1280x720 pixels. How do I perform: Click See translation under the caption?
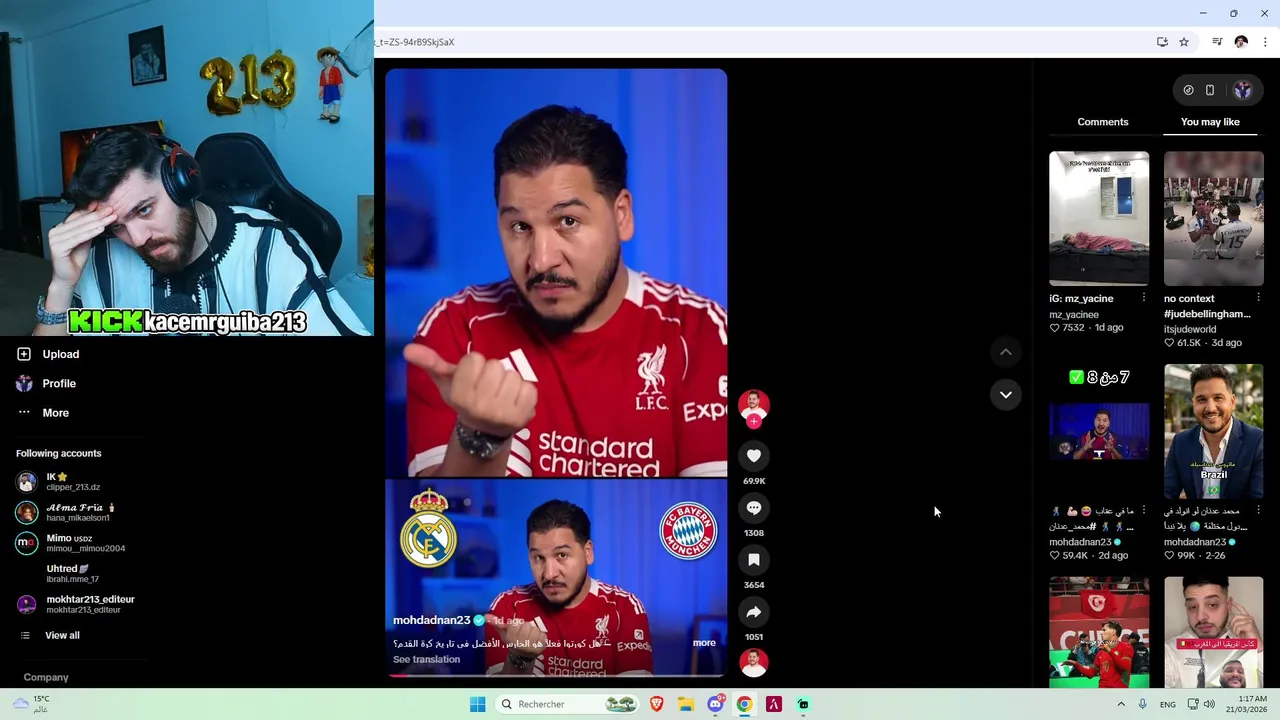427,660
